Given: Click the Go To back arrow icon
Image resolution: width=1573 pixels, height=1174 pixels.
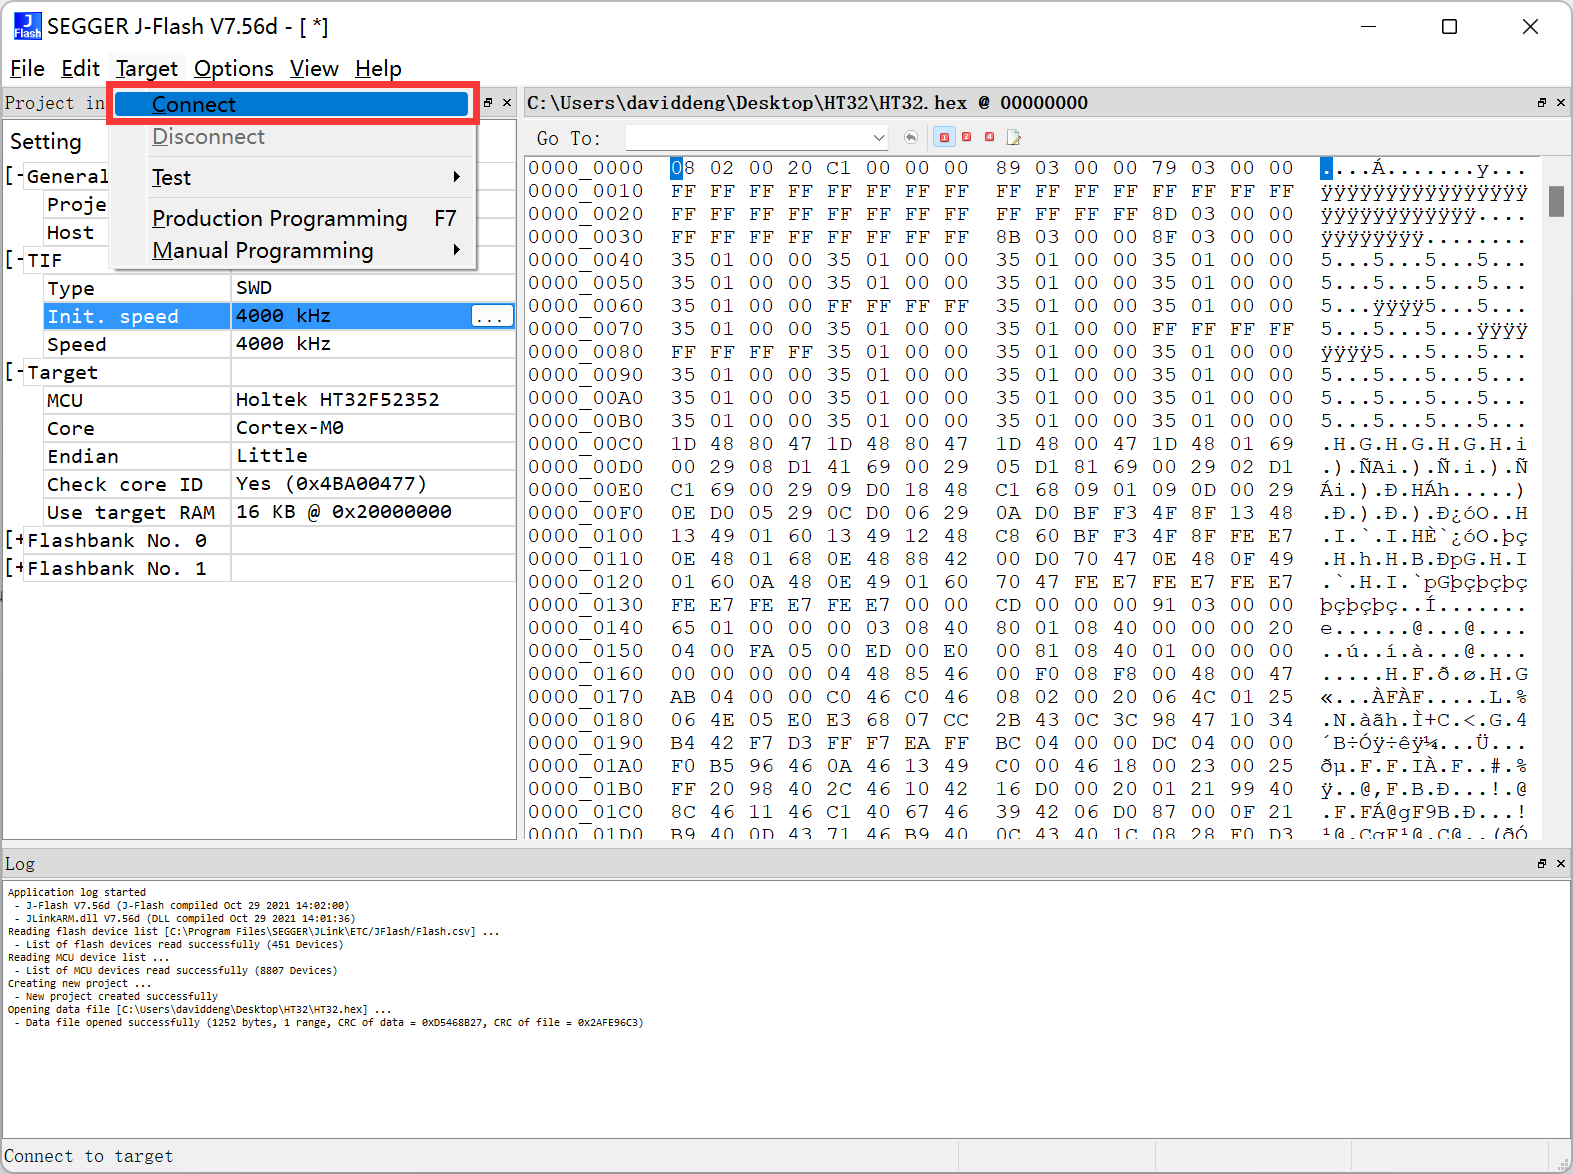Looking at the screenshot, I should coord(910,137).
